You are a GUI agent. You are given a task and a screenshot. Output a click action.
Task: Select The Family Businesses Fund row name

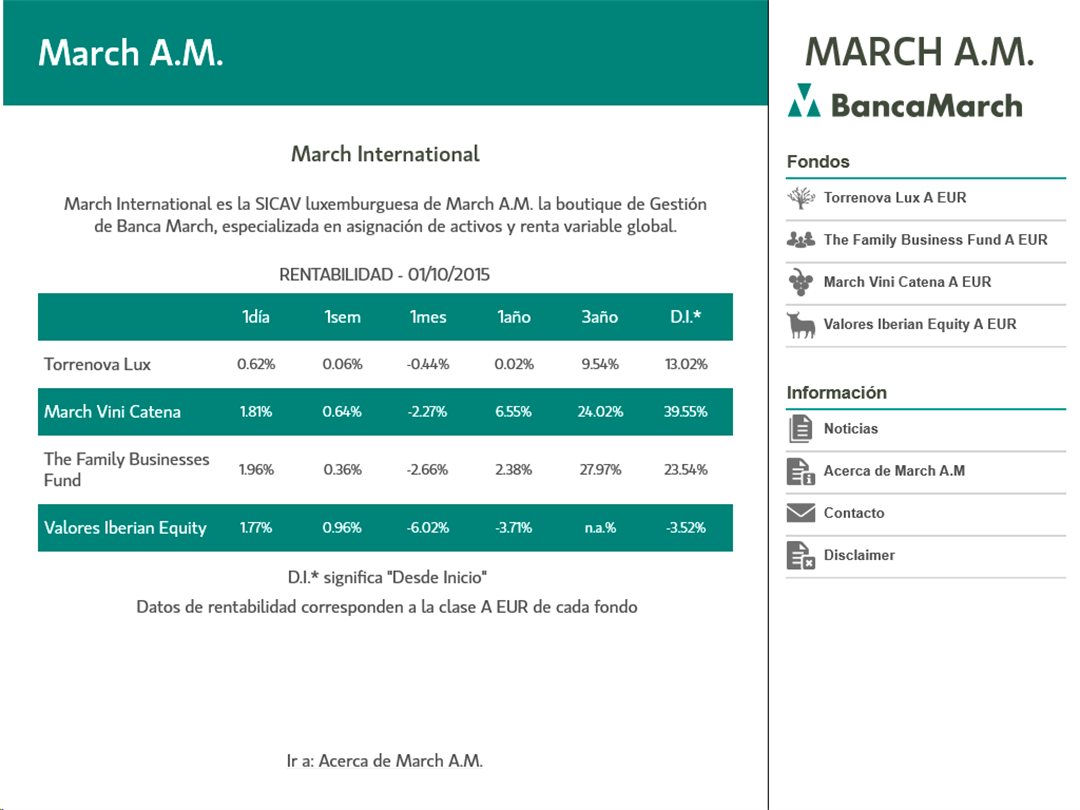coord(127,470)
